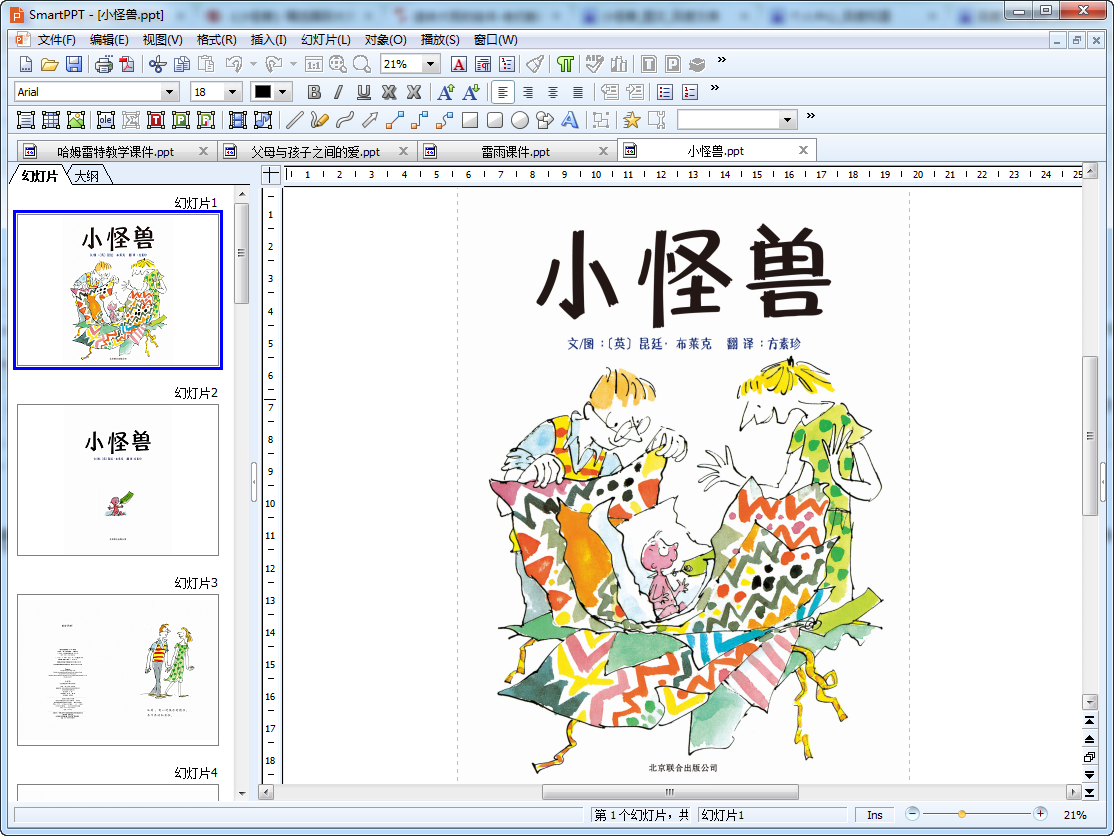Select the freehand scribble pencil tool

click(319, 120)
